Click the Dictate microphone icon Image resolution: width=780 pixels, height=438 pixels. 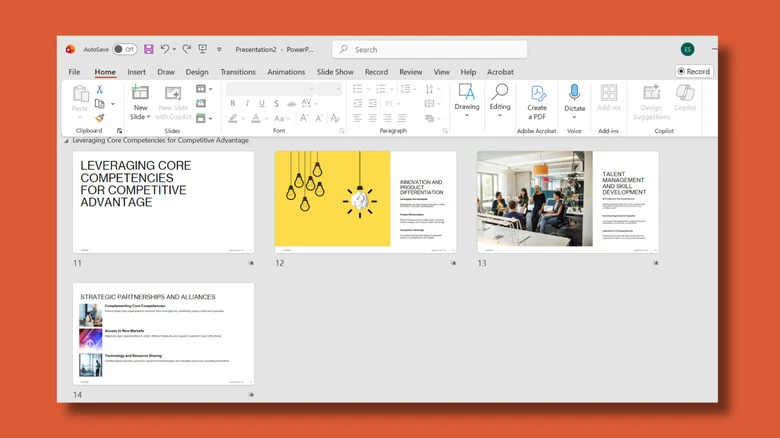[574, 93]
